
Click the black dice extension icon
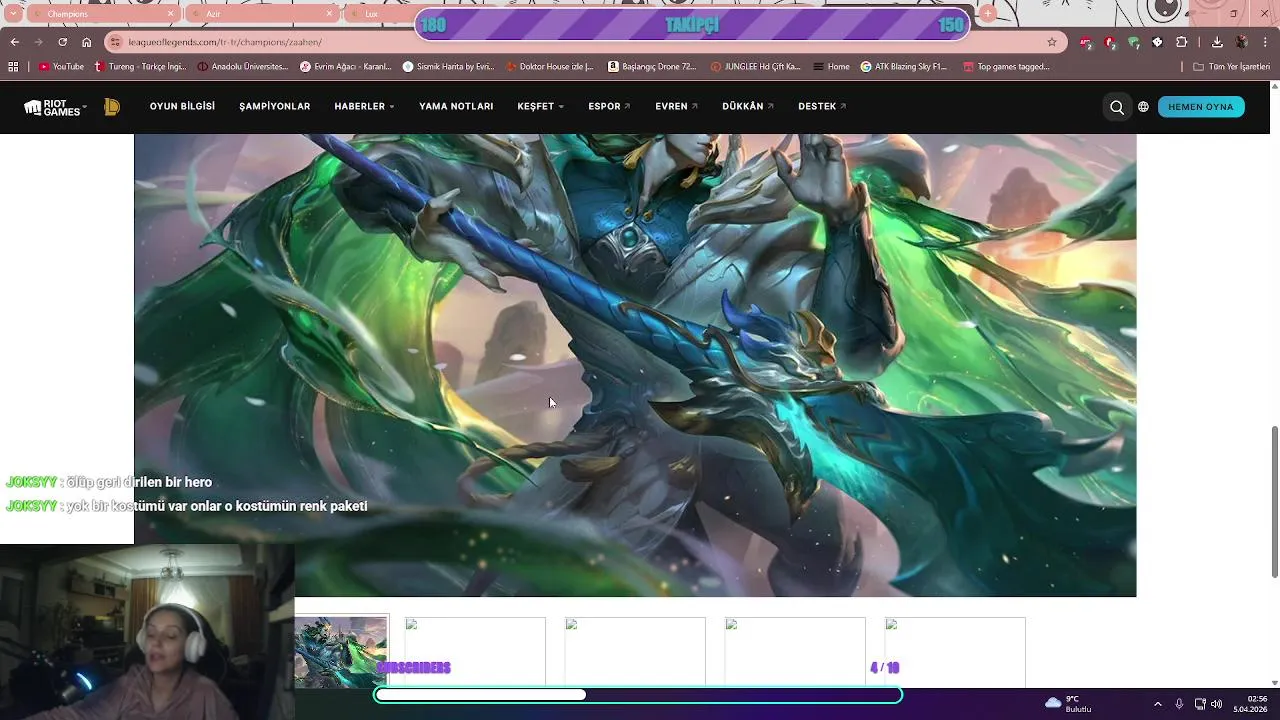[1157, 42]
